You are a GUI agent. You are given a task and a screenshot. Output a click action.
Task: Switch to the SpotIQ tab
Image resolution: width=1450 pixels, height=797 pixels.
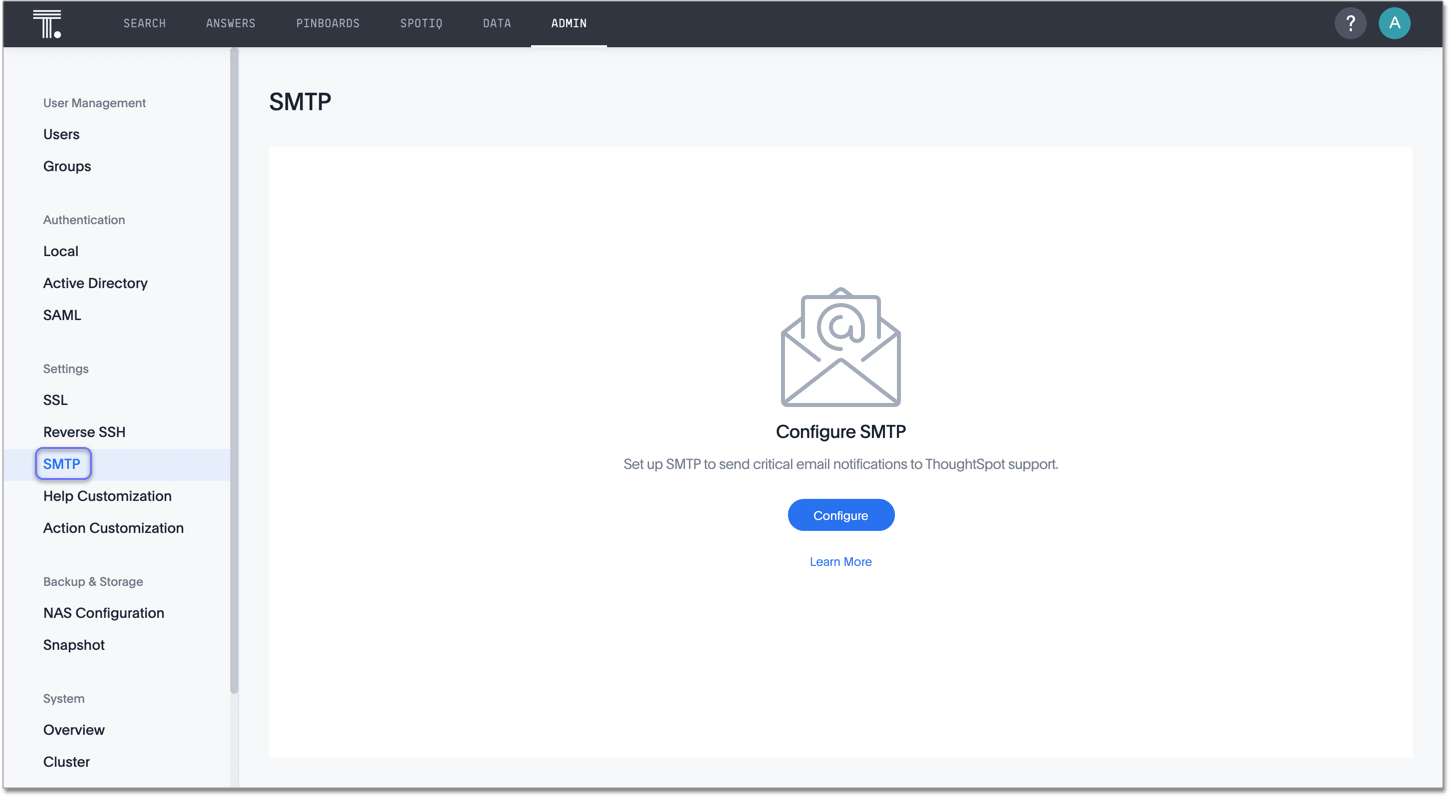pyautogui.click(x=421, y=22)
